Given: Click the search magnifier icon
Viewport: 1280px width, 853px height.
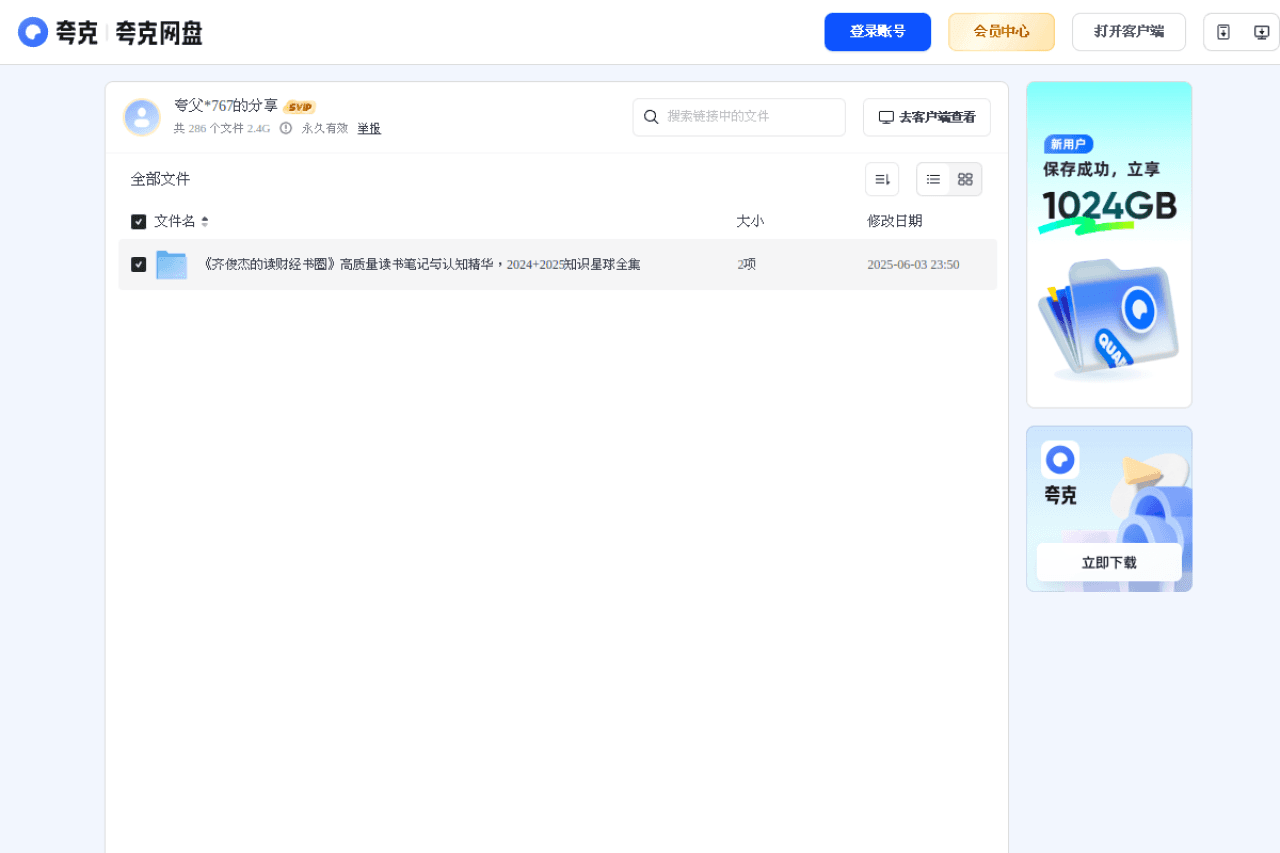Looking at the screenshot, I should [651, 117].
